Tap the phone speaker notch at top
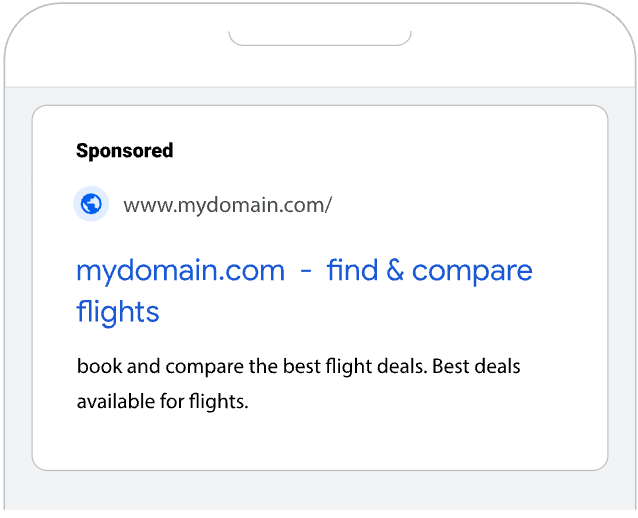Viewport: 638px width, 518px height. [x=320, y=38]
